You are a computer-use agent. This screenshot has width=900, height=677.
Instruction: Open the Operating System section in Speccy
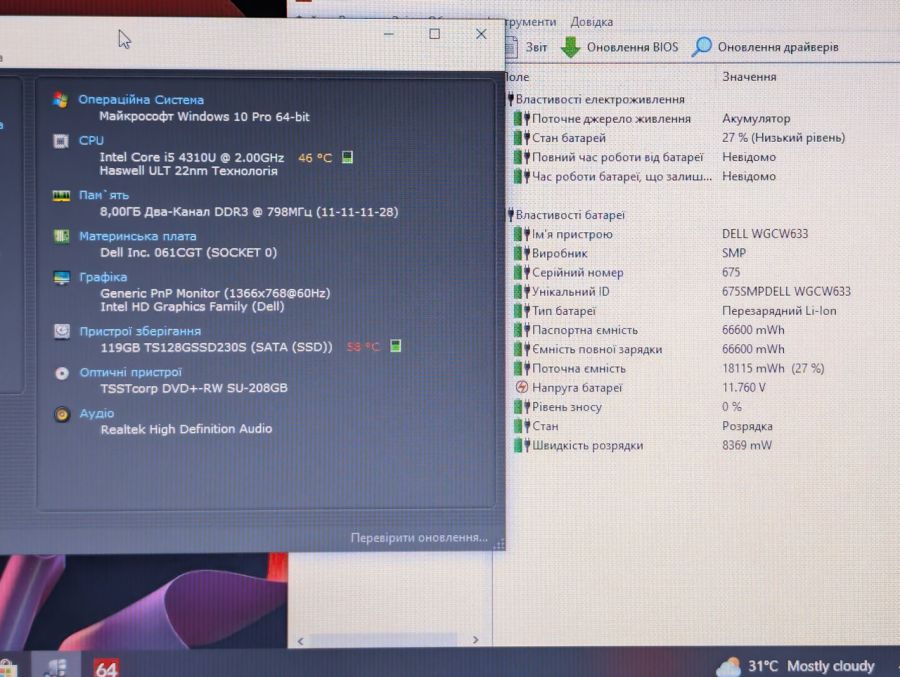point(141,99)
